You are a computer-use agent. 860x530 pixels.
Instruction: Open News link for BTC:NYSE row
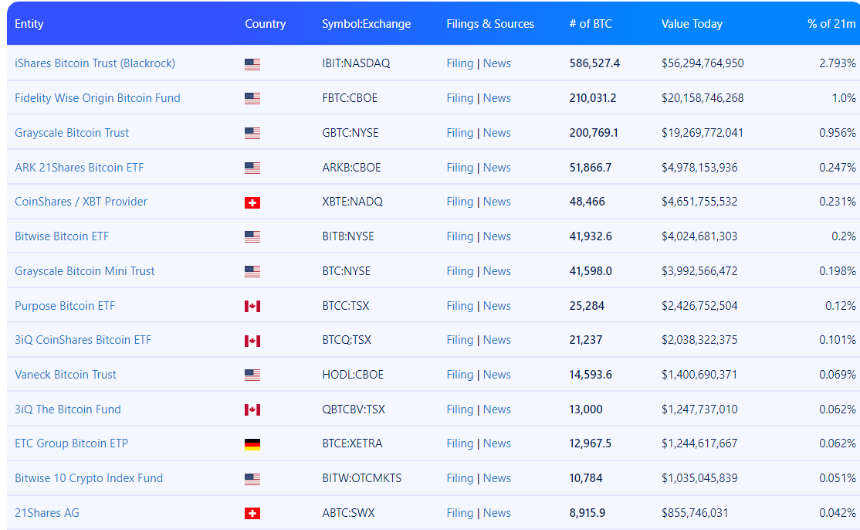click(x=497, y=271)
